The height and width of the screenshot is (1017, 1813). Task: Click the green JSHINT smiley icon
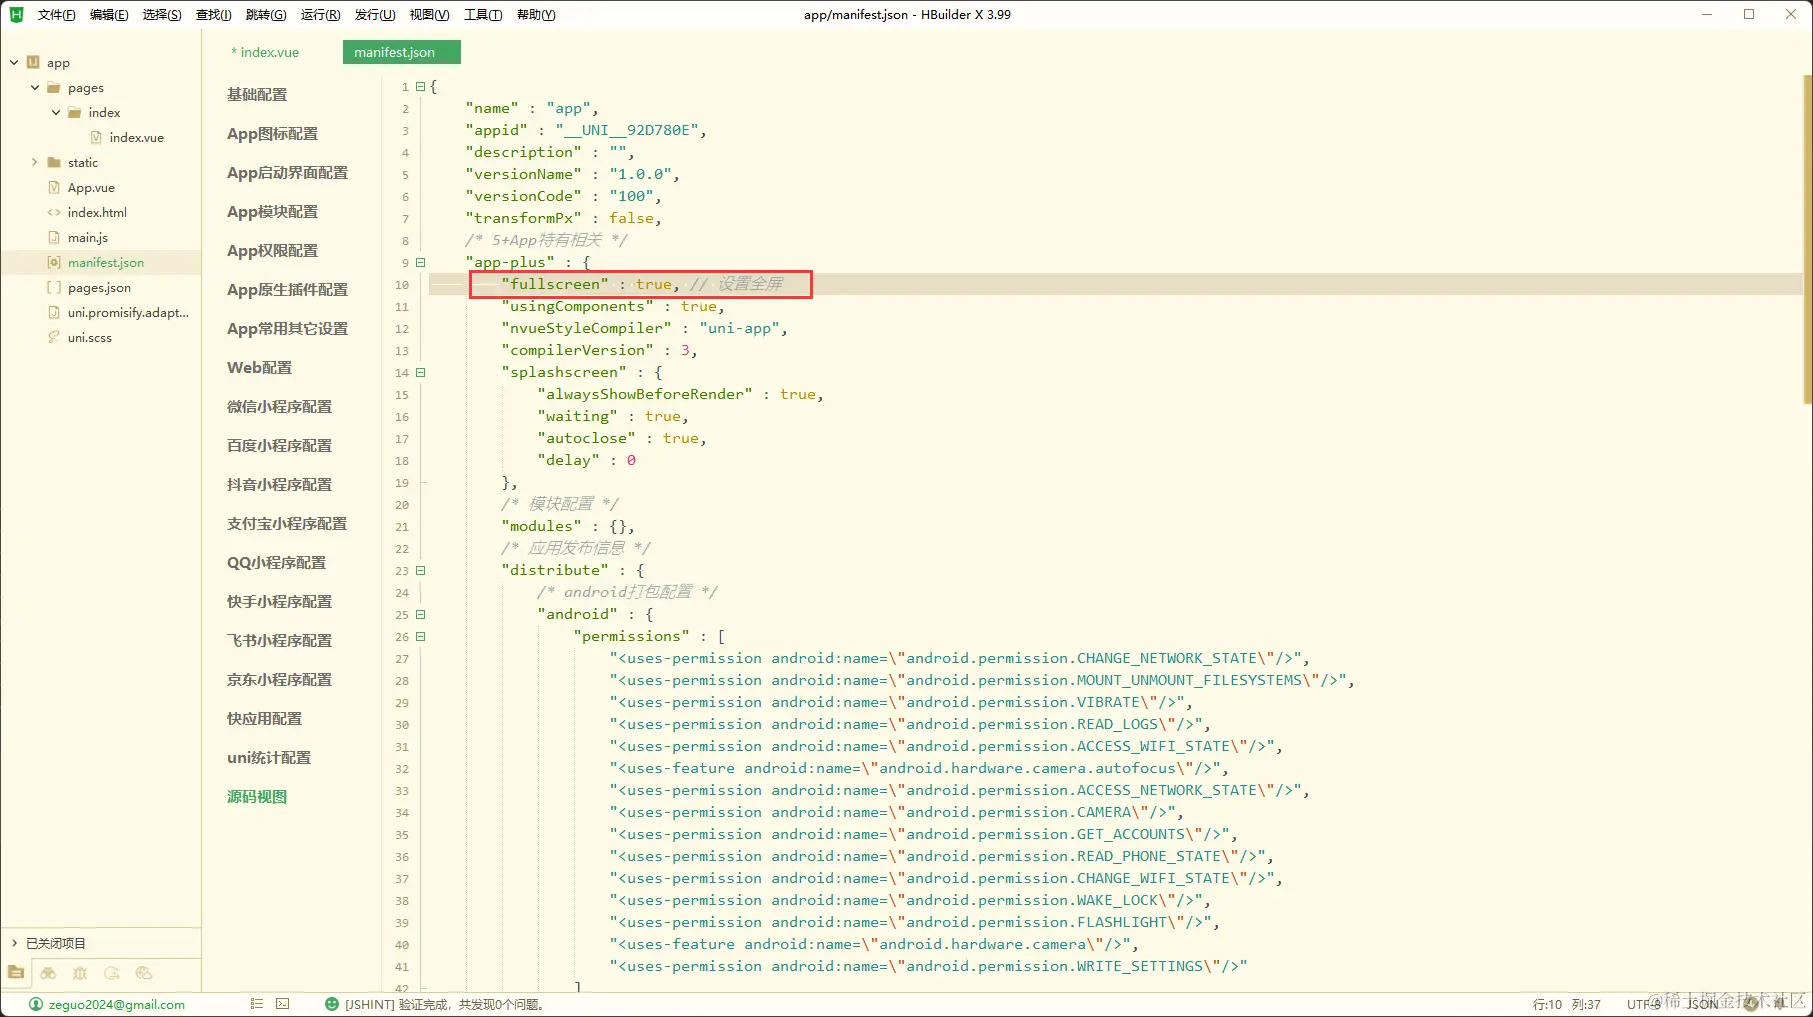[332, 1004]
